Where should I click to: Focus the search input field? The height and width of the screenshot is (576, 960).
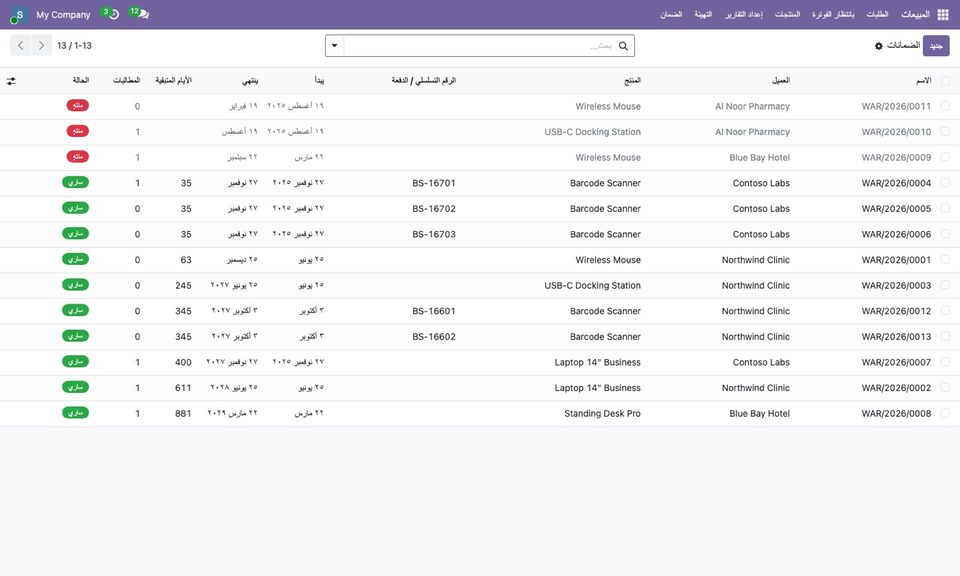(x=481, y=46)
